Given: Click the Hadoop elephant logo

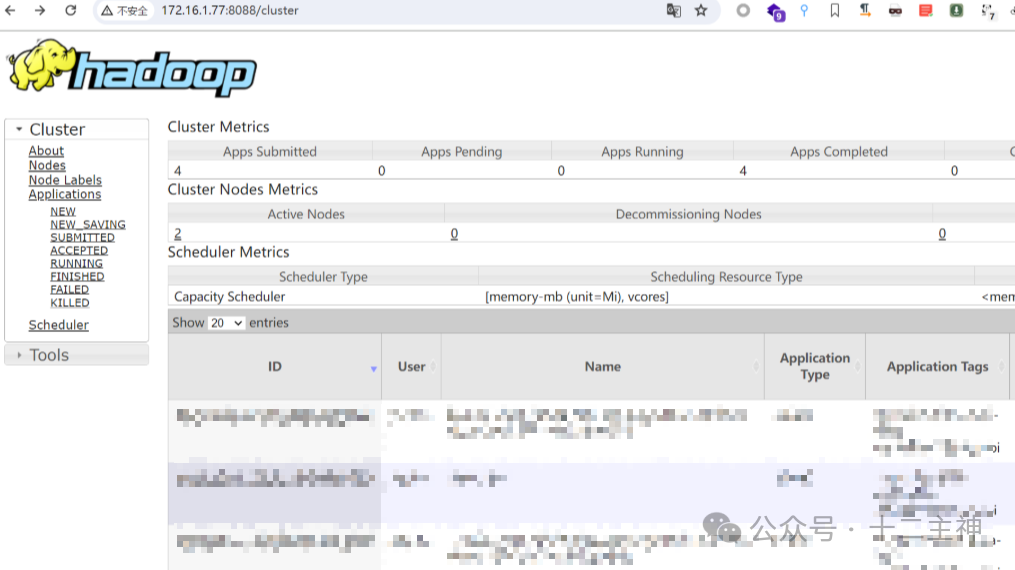Looking at the screenshot, I should pos(132,69).
